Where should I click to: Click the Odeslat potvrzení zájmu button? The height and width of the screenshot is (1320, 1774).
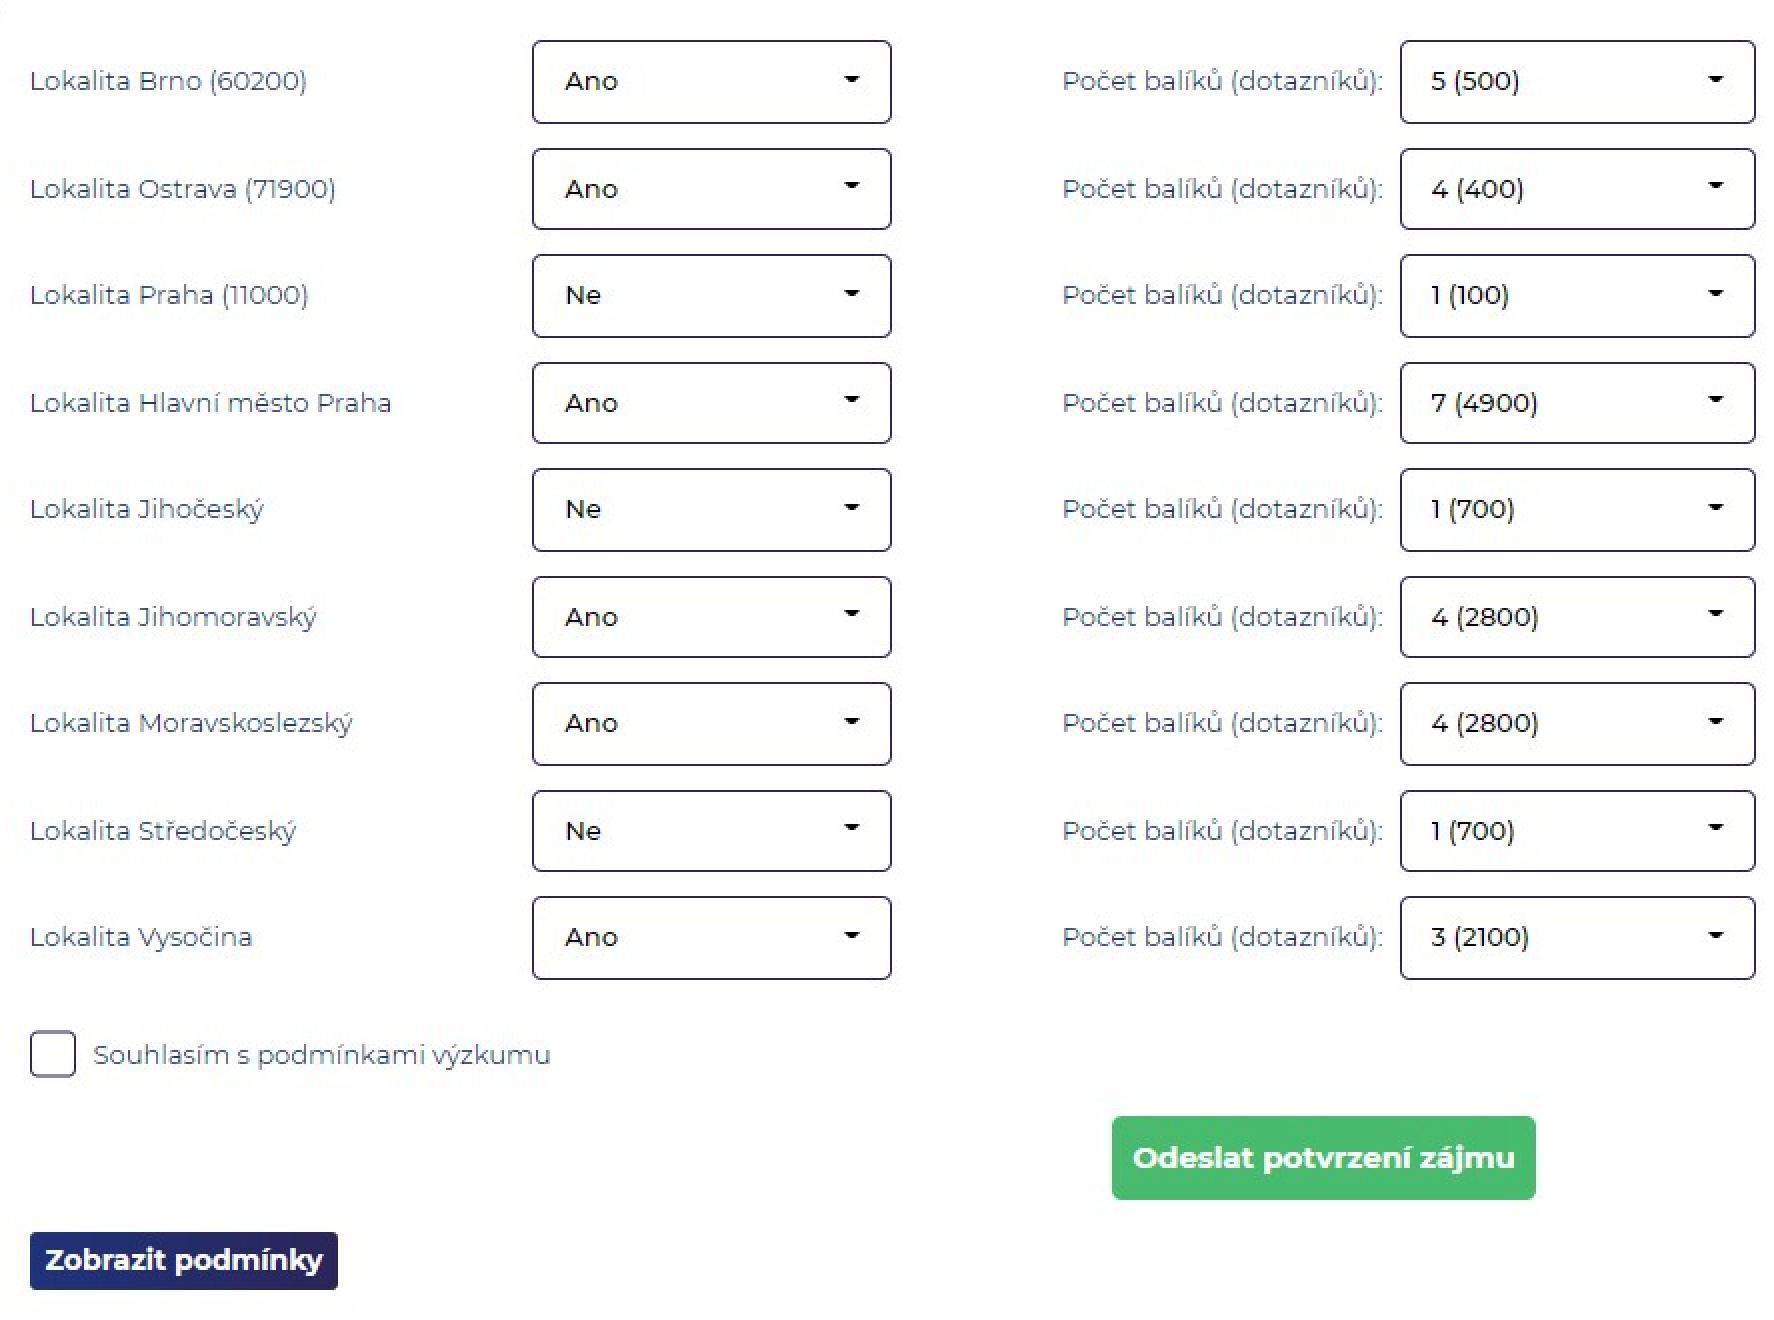click(1323, 1158)
